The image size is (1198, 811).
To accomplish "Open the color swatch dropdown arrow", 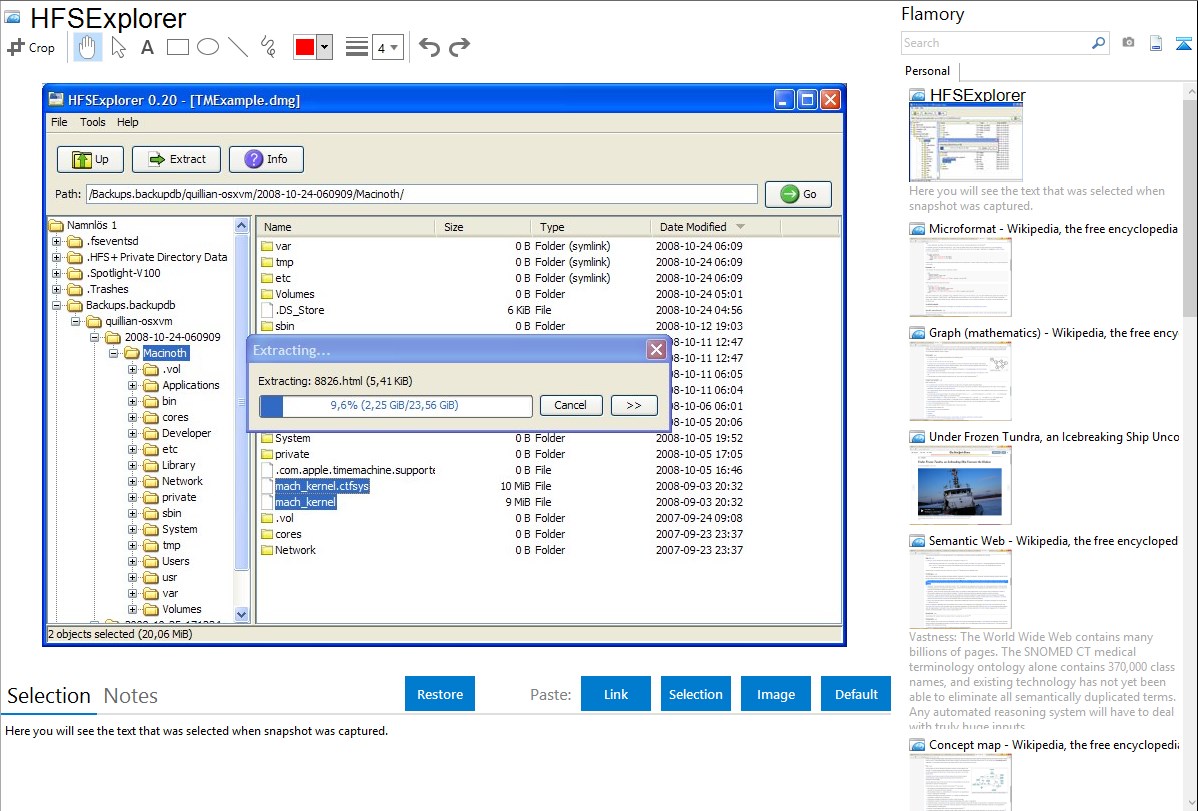I will [325, 47].
